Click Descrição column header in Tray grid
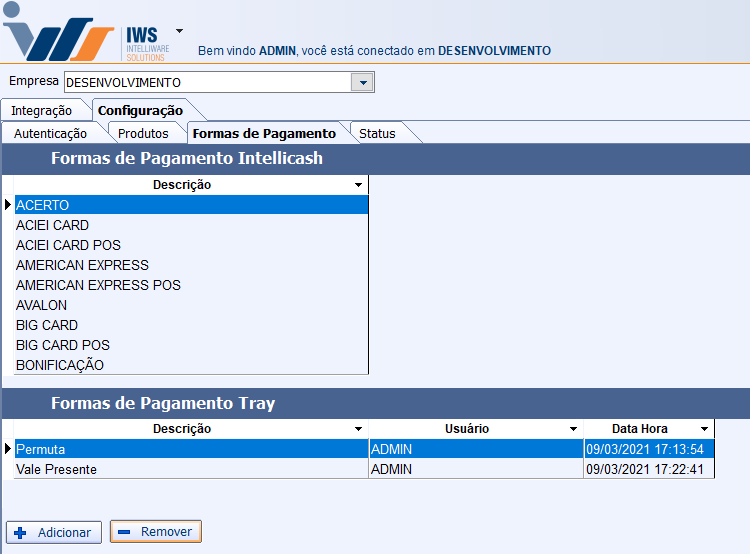The width and height of the screenshot is (752, 554). point(182,428)
